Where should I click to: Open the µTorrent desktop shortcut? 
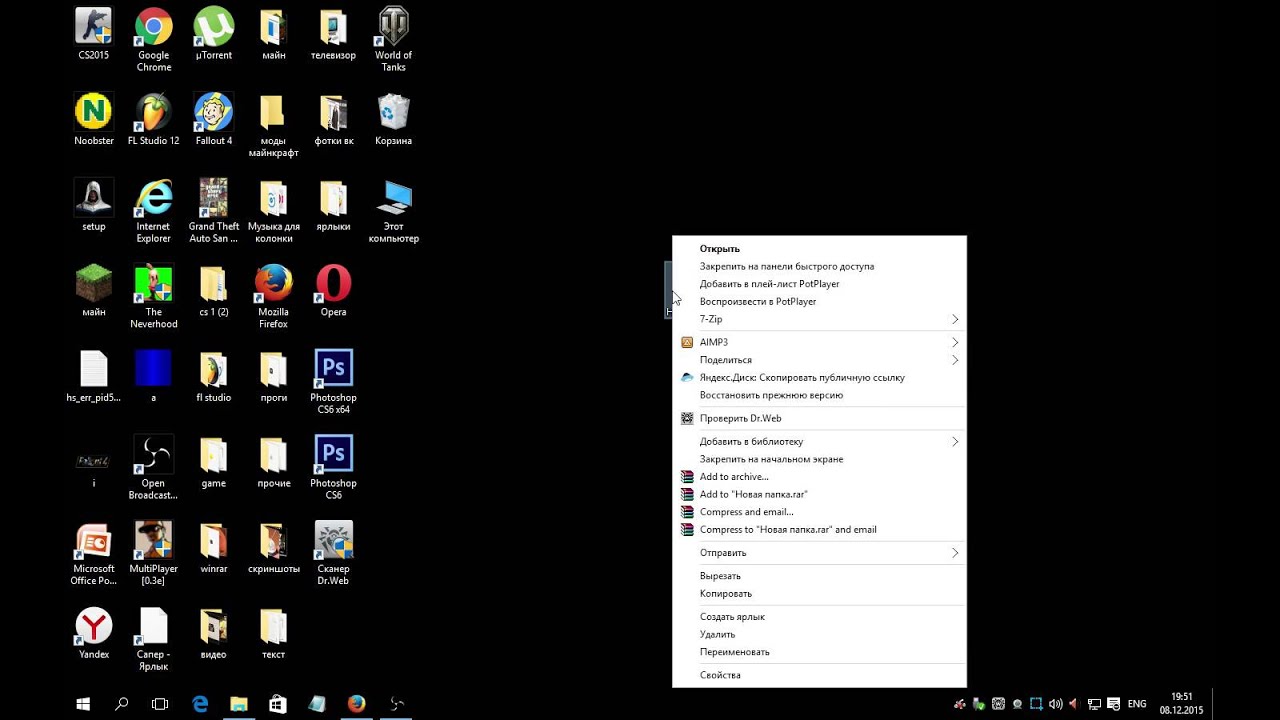213,33
